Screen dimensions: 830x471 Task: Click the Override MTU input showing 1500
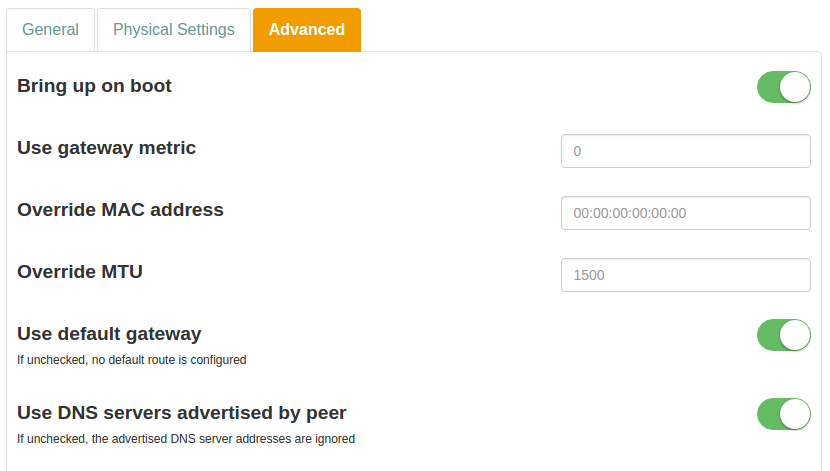685,275
